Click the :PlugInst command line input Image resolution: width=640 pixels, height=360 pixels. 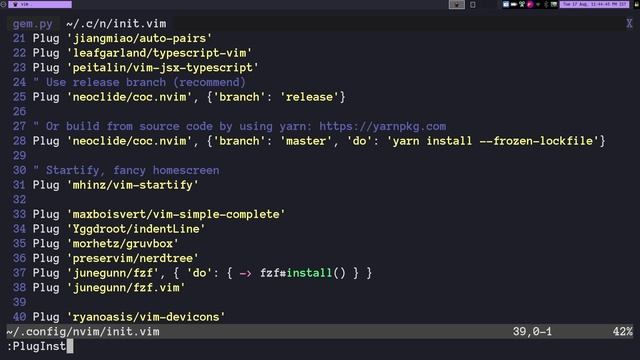click(x=40, y=346)
